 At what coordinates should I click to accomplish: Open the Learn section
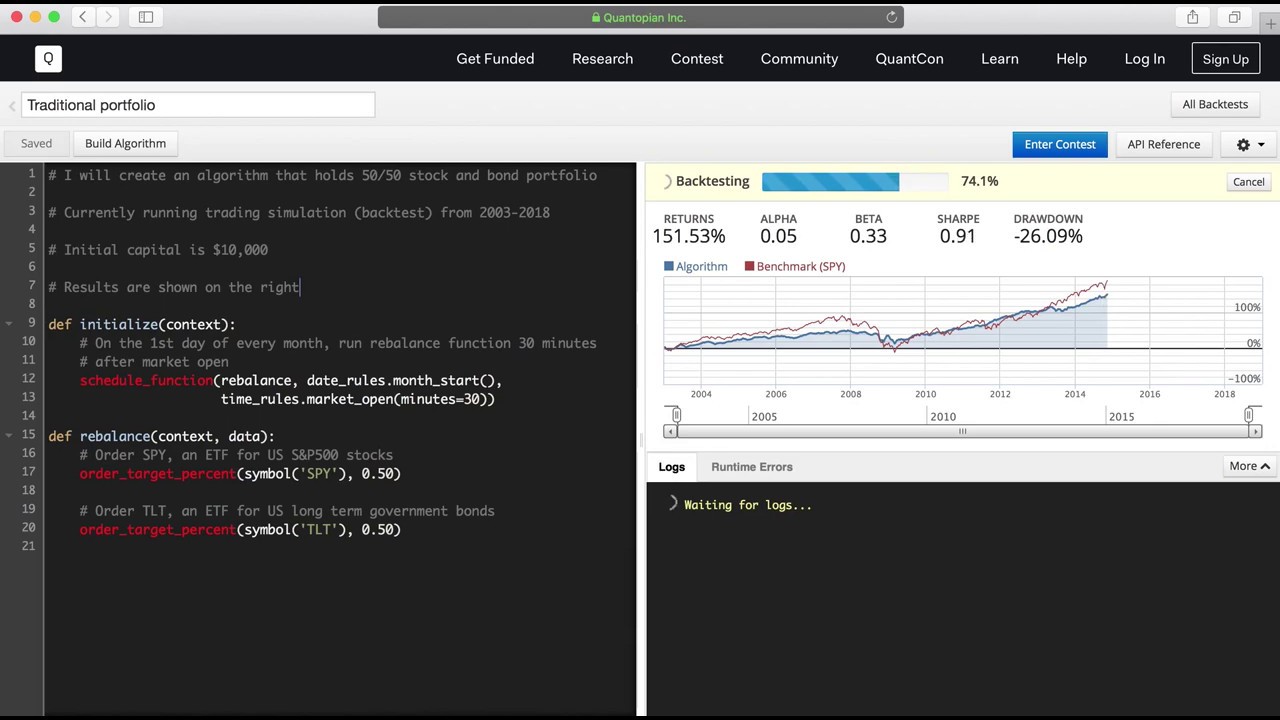pyautogui.click(x=1000, y=59)
